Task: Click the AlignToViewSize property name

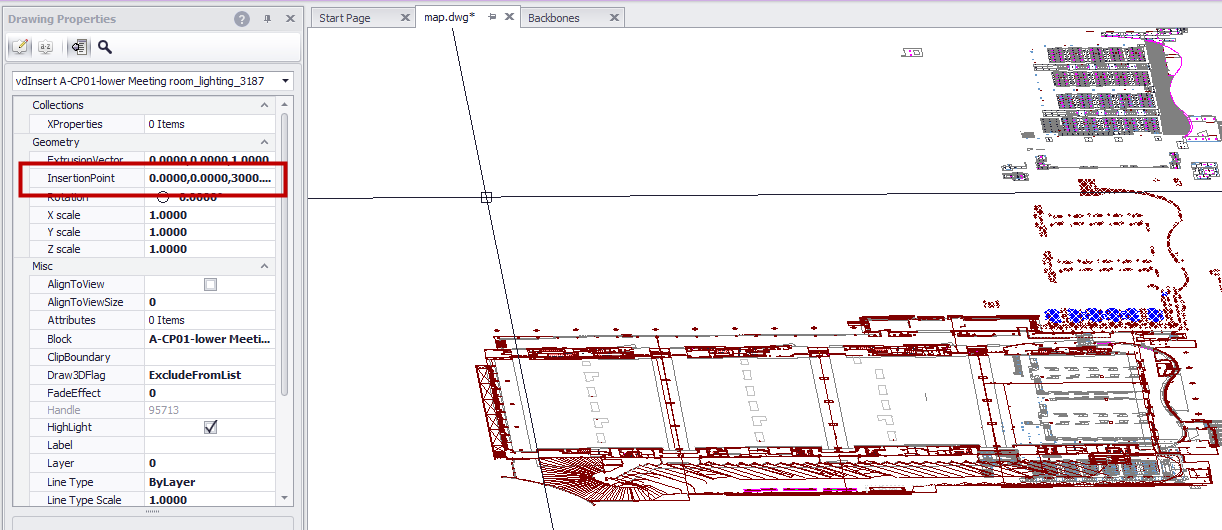Action: [x=85, y=302]
